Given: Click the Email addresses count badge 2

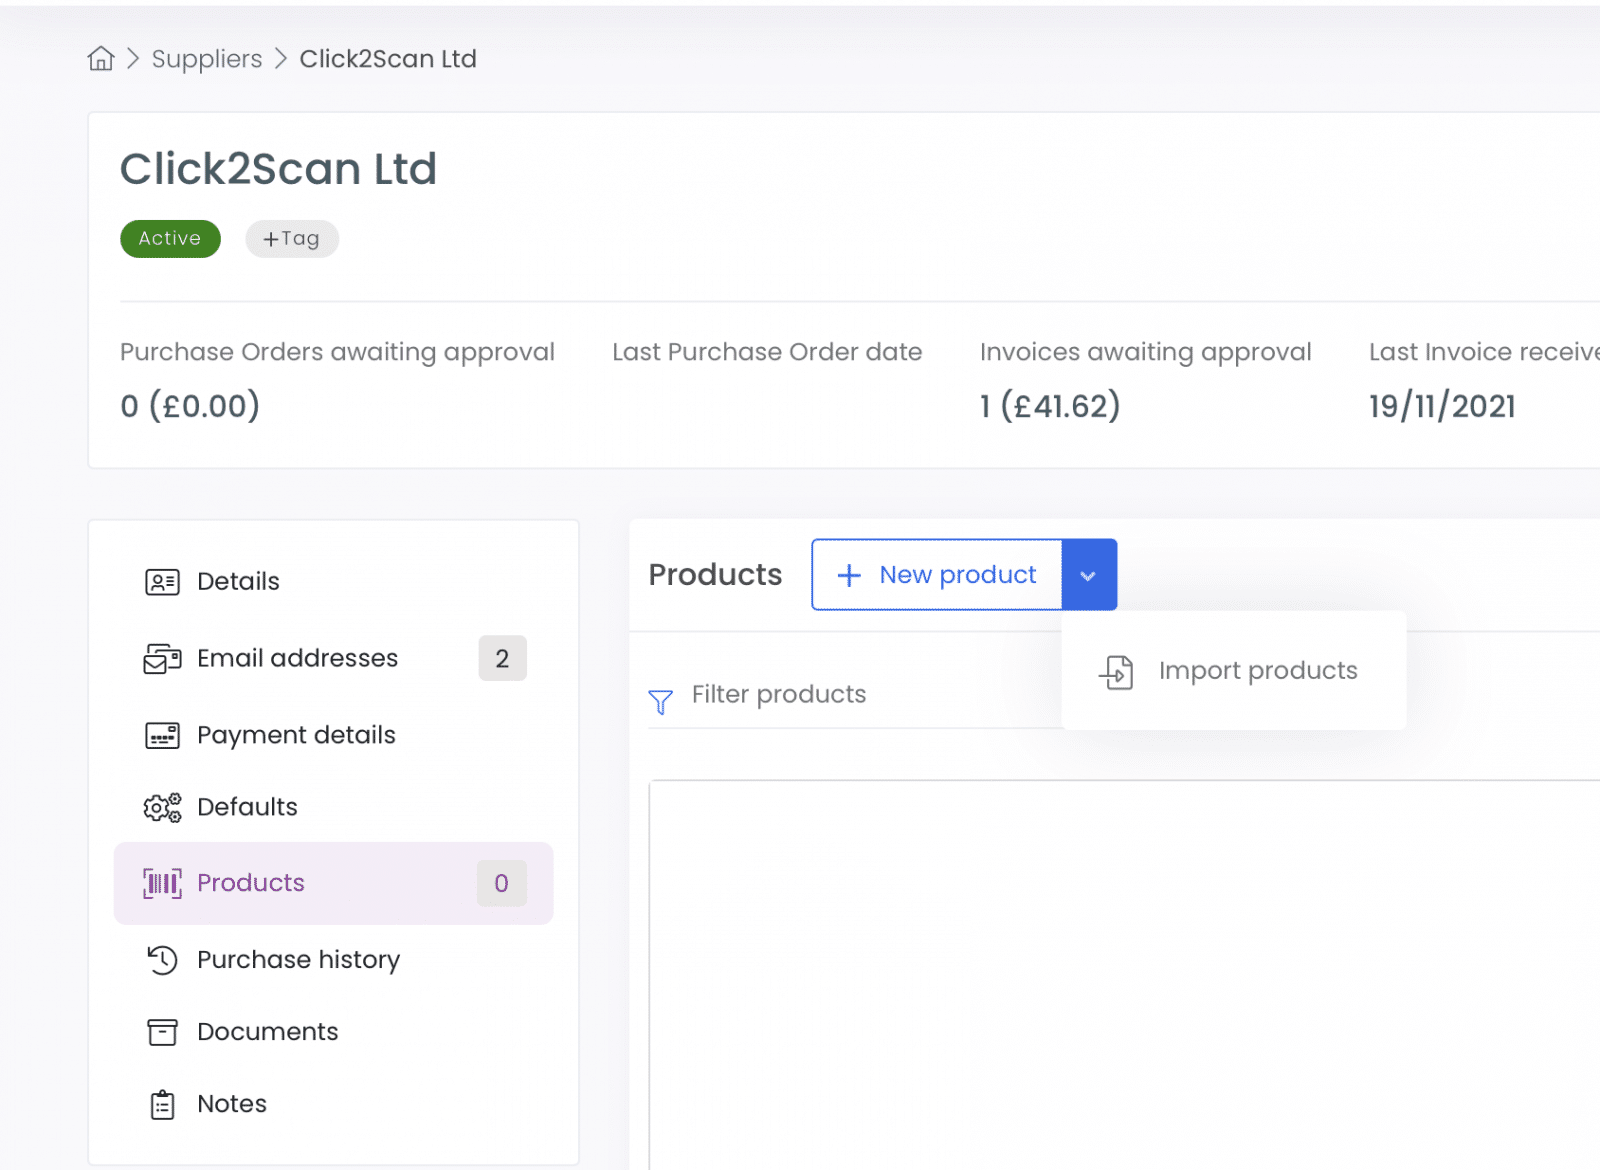Looking at the screenshot, I should pyautogui.click(x=502, y=659).
